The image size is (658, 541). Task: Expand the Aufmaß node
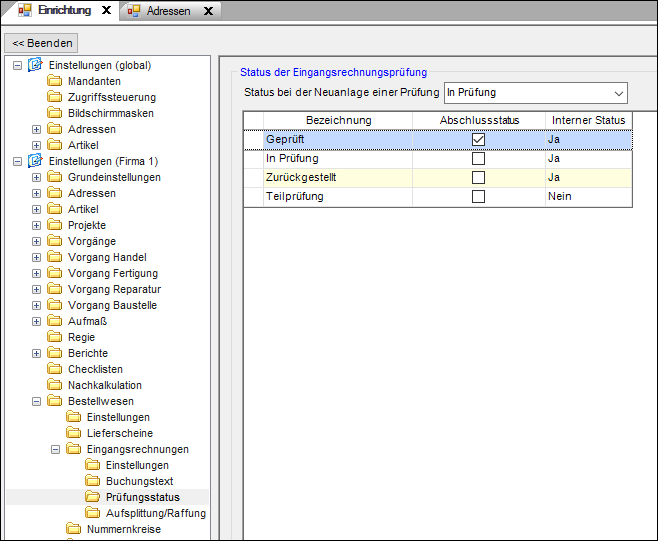(37, 321)
